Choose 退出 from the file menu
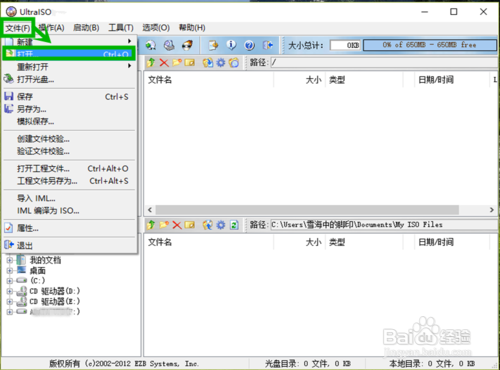Screen dimensions: 500x370 tap(70, 246)
